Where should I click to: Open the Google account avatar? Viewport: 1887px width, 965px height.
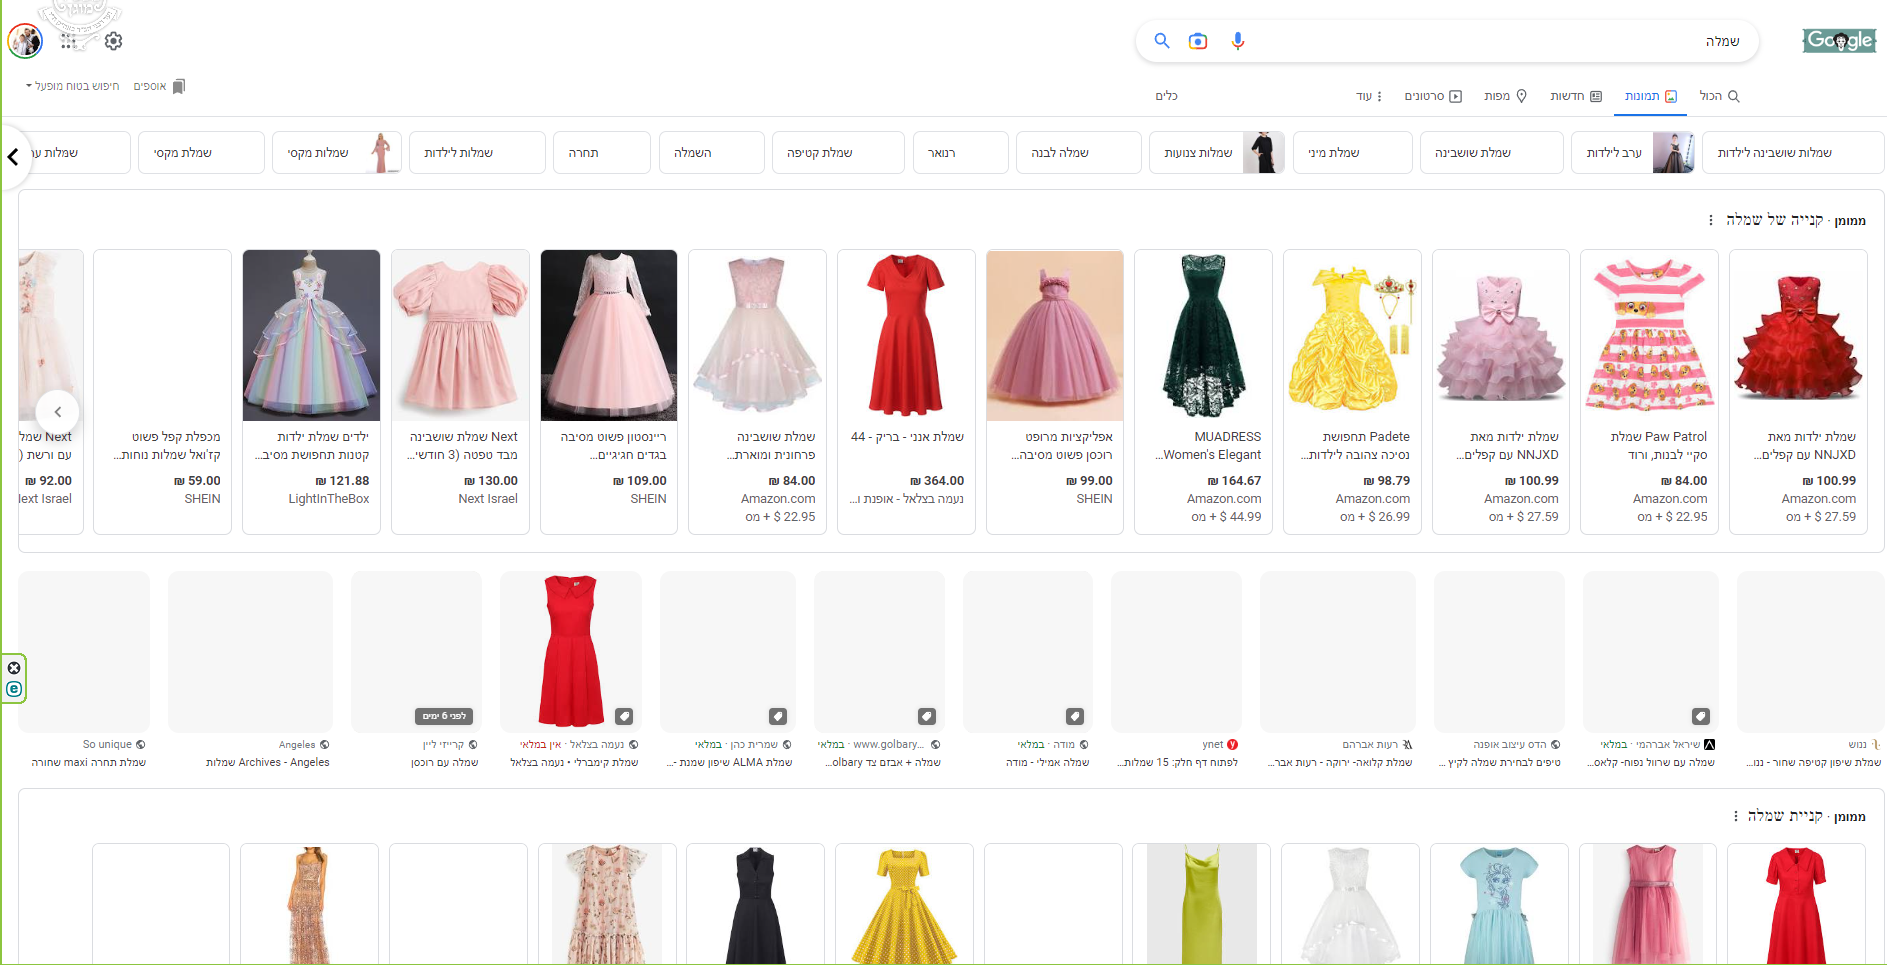coord(25,41)
